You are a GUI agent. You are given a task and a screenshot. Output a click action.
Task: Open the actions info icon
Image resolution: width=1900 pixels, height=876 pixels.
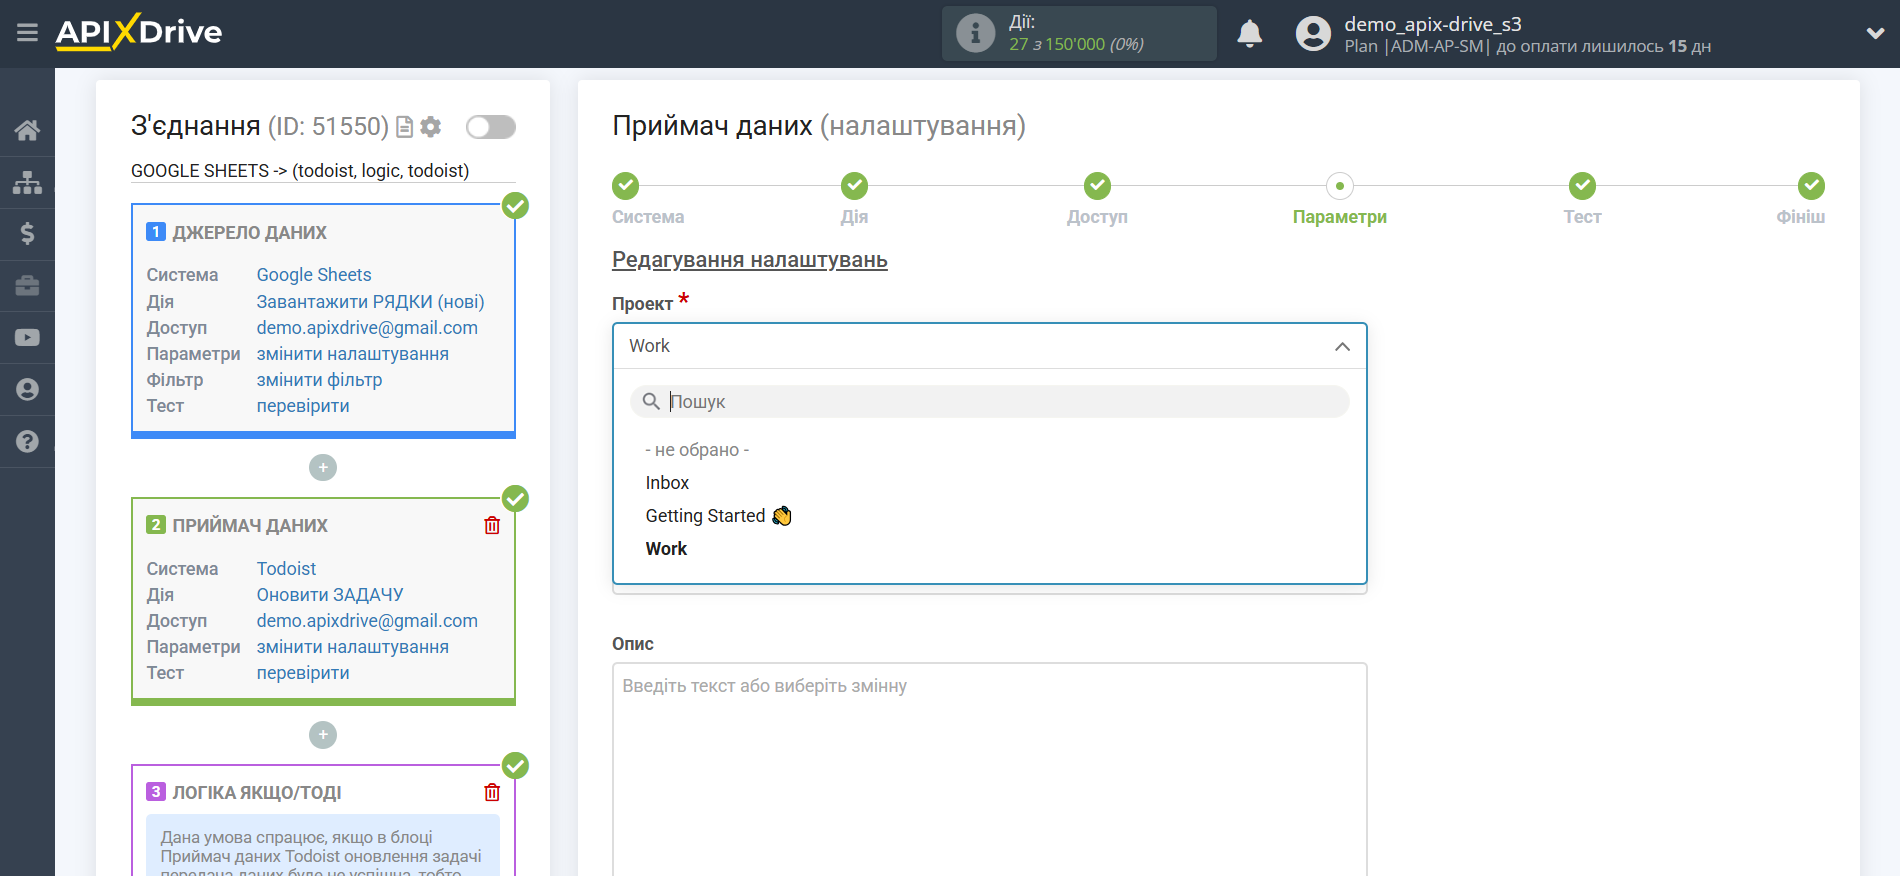pos(975,33)
